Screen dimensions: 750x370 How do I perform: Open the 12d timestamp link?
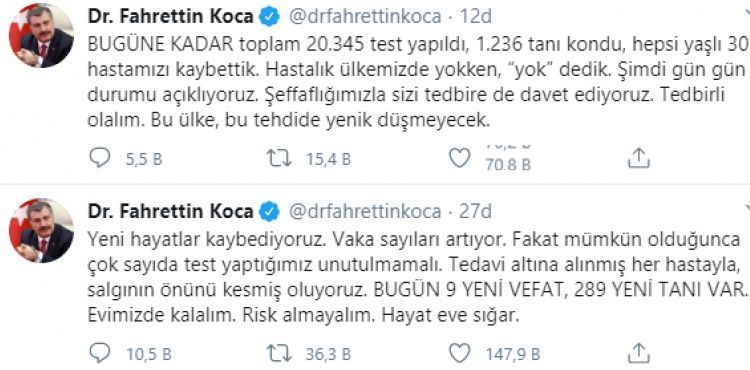tap(476, 17)
